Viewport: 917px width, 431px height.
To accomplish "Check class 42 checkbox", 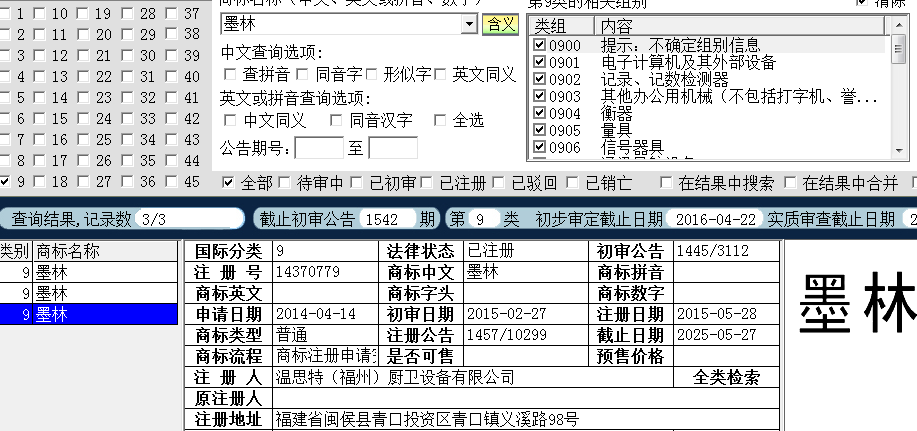I will [171, 119].
